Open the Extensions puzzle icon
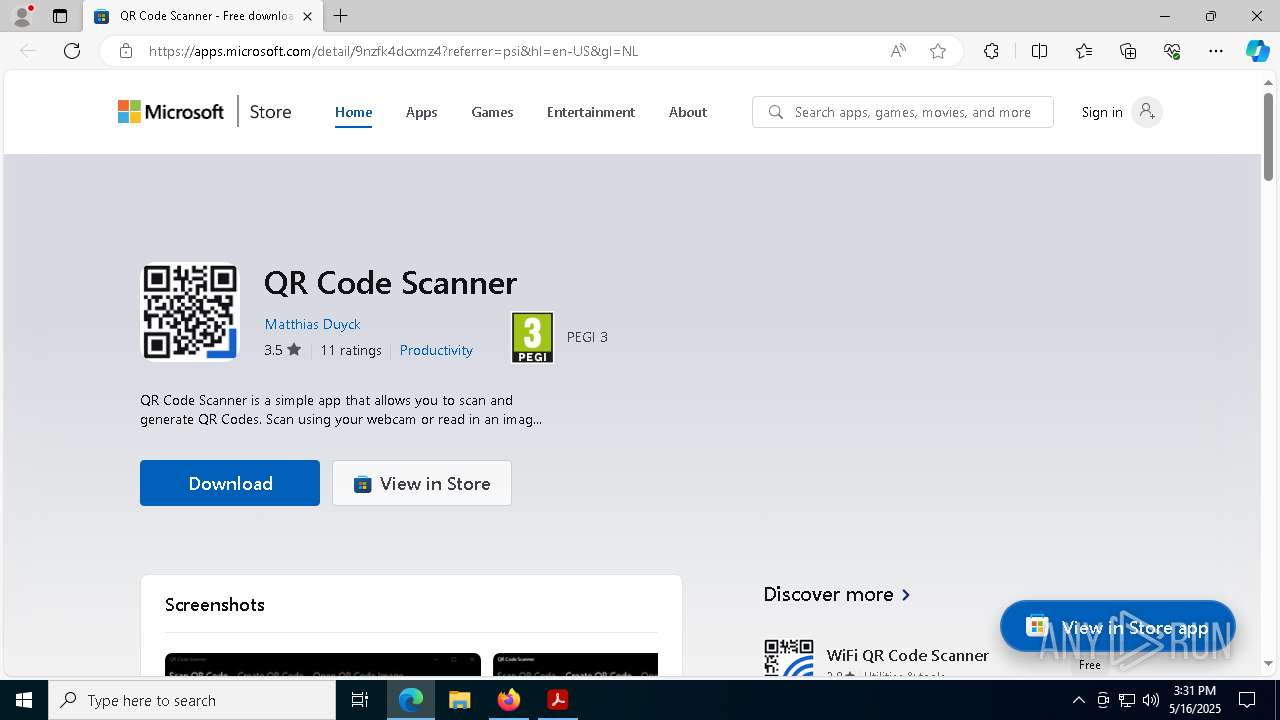Screen dimensions: 1280x720 pos(991,51)
